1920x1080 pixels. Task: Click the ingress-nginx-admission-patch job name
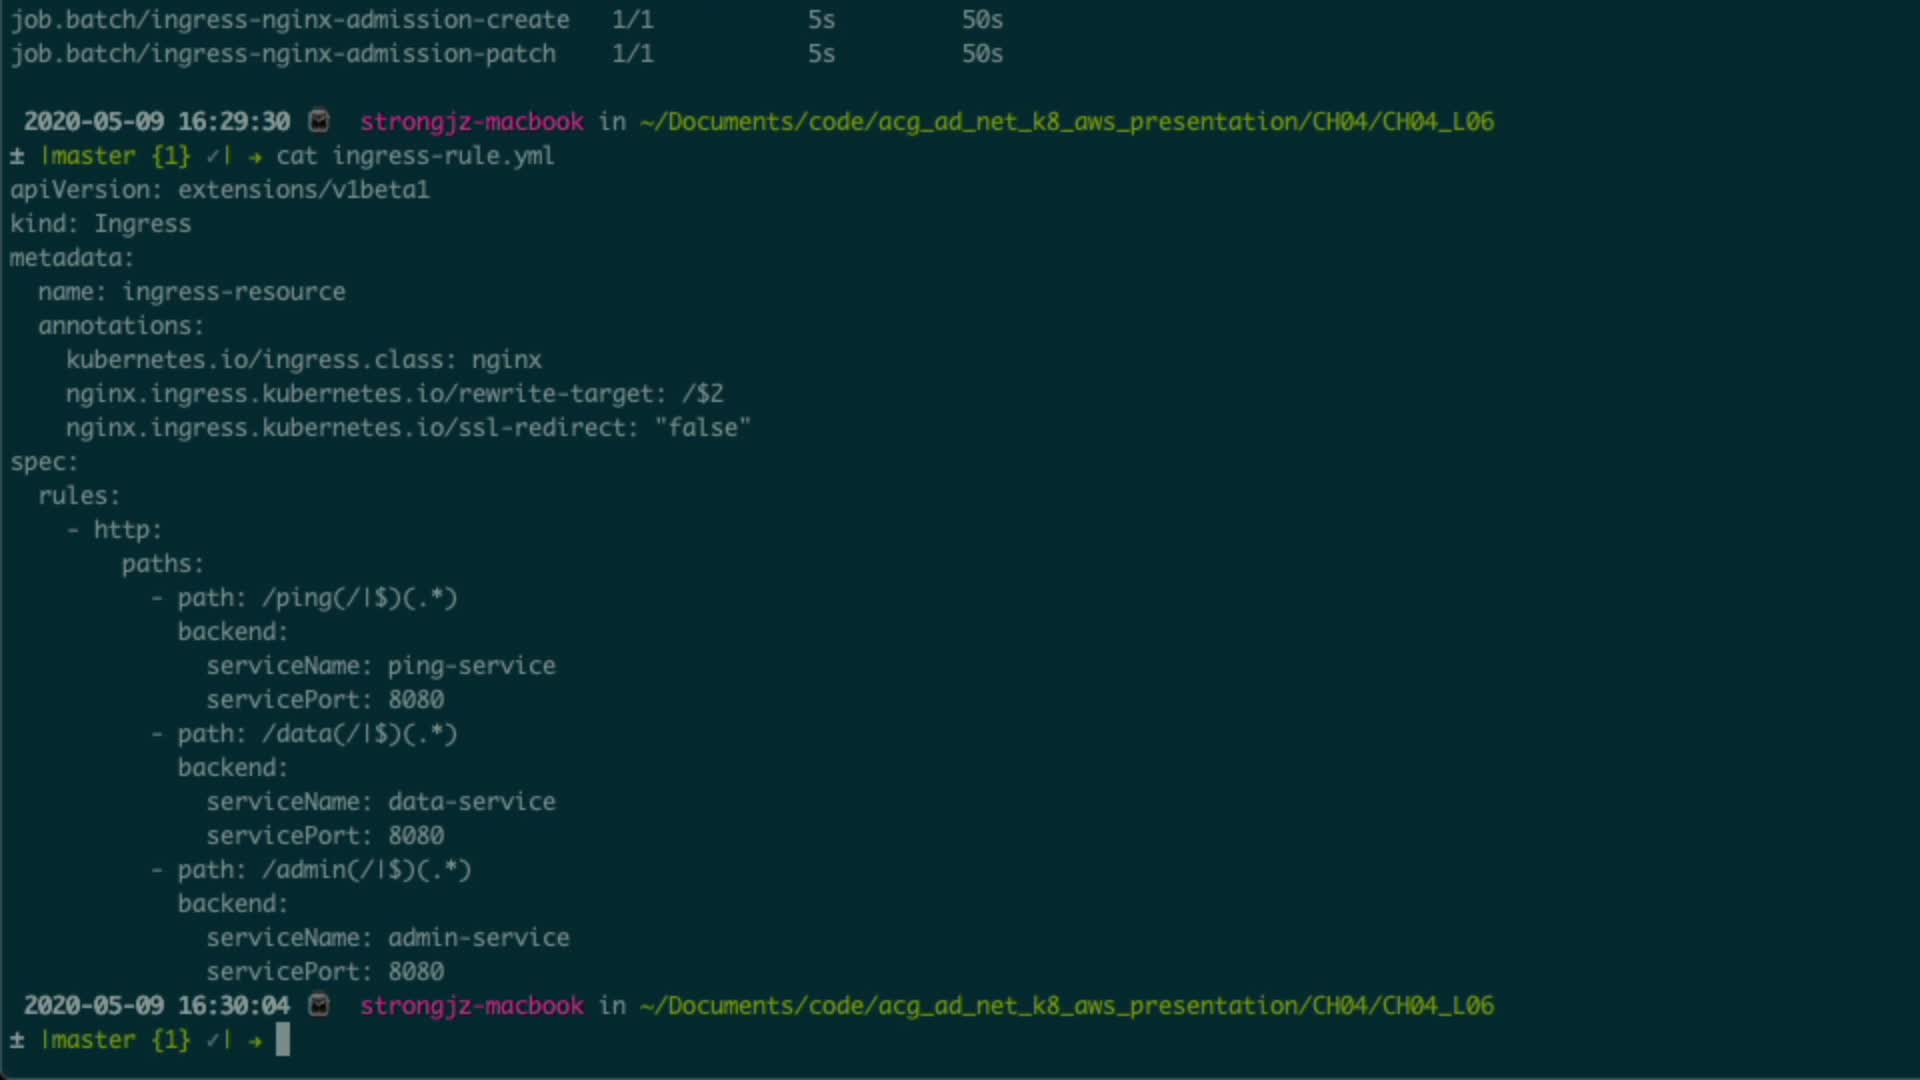point(283,54)
